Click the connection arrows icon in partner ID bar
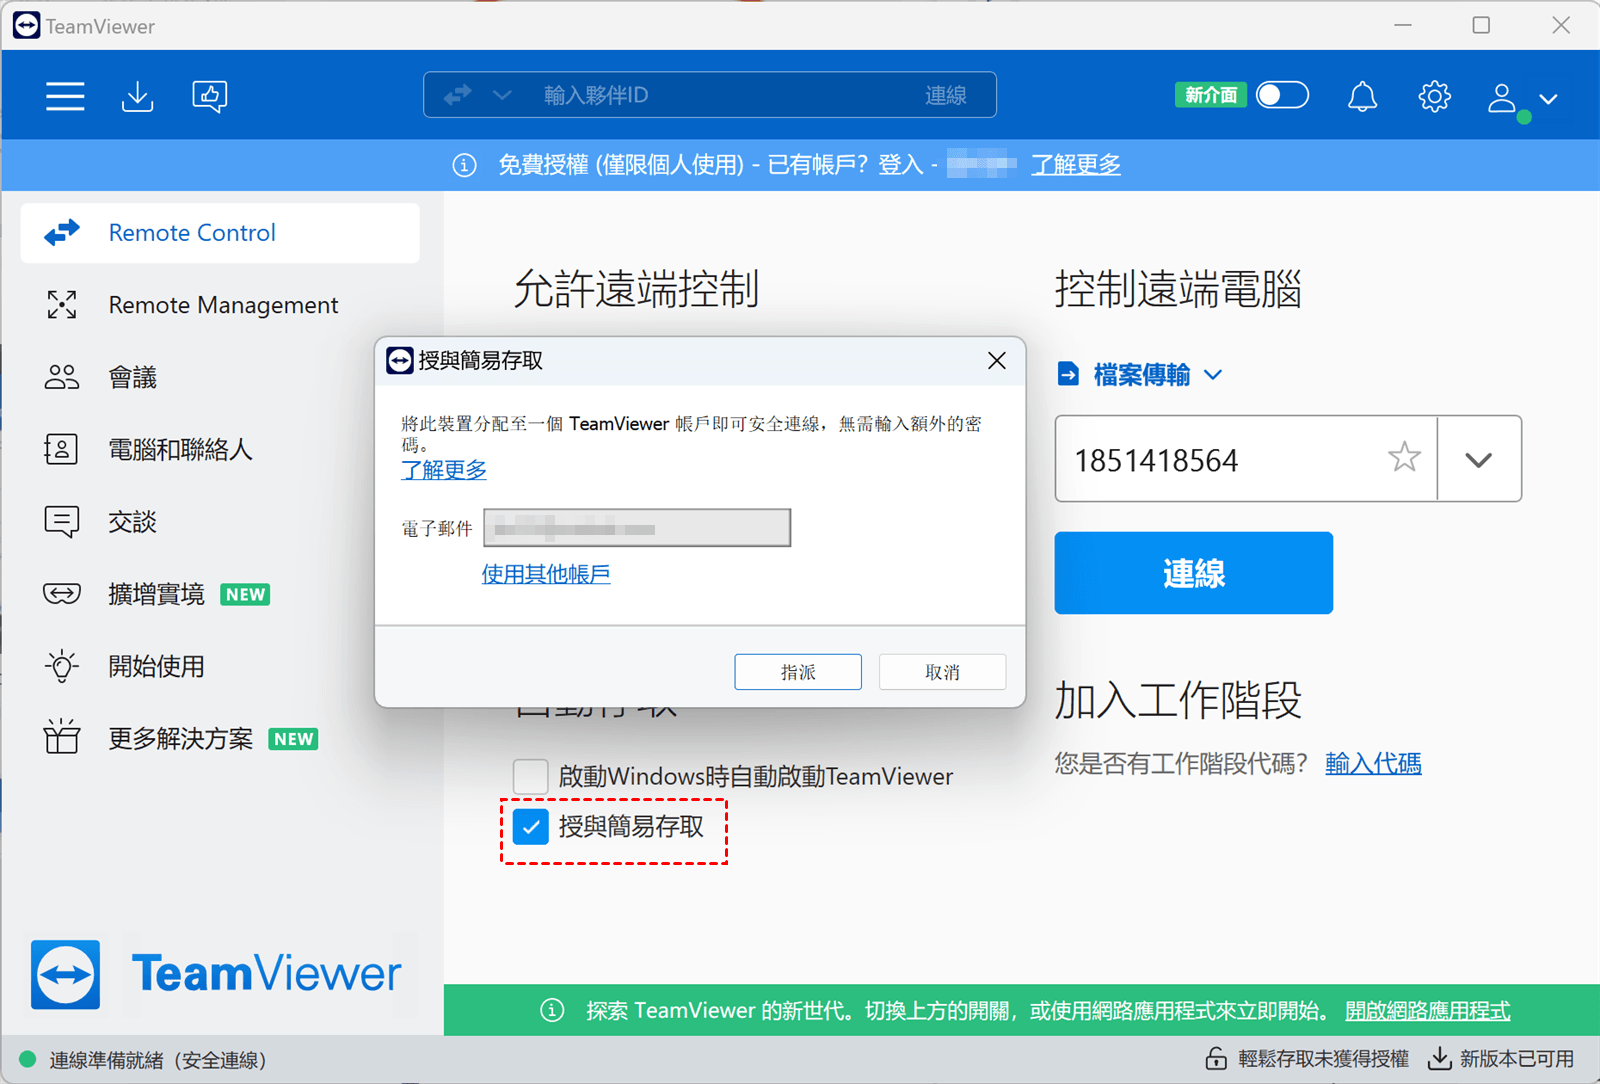The height and width of the screenshot is (1084, 1600). coord(458,95)
